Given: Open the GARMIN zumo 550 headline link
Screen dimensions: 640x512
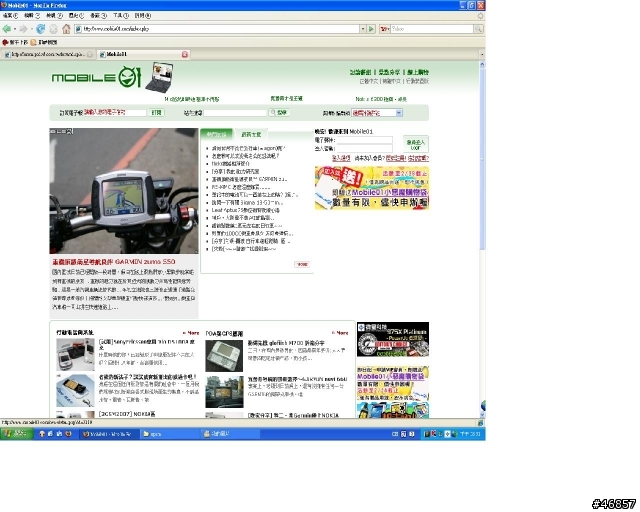Looking at the screenshot, I should pos(113,262).
